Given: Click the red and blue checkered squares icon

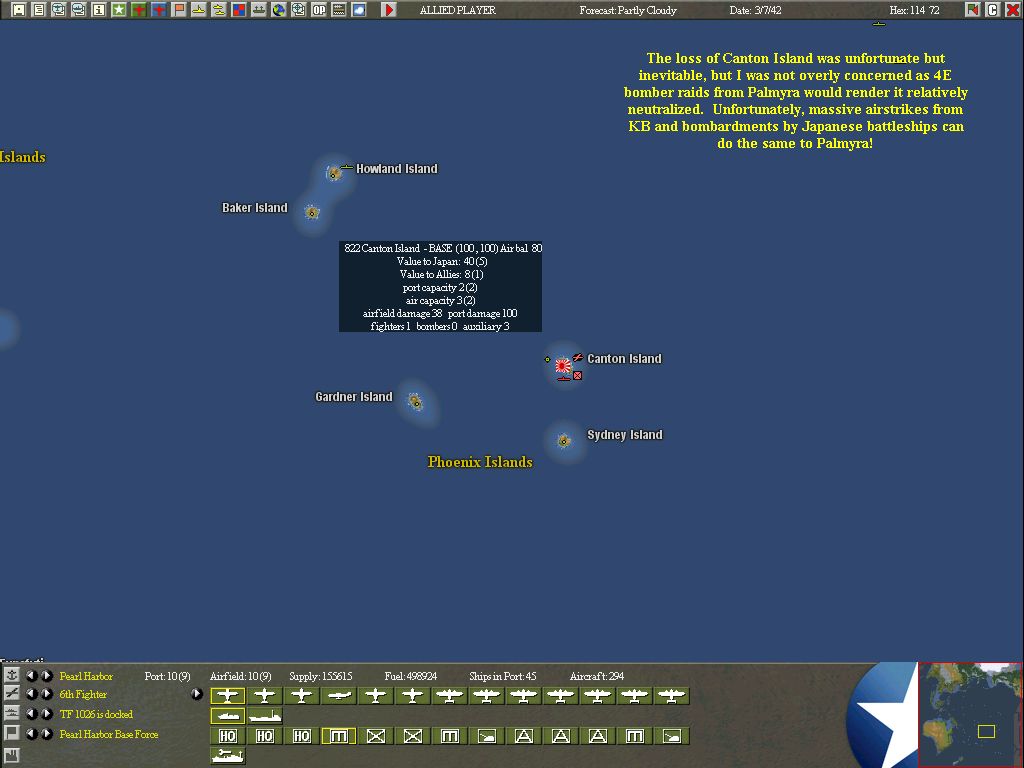Looking at the screenshot, I should [x=239, y=10].
